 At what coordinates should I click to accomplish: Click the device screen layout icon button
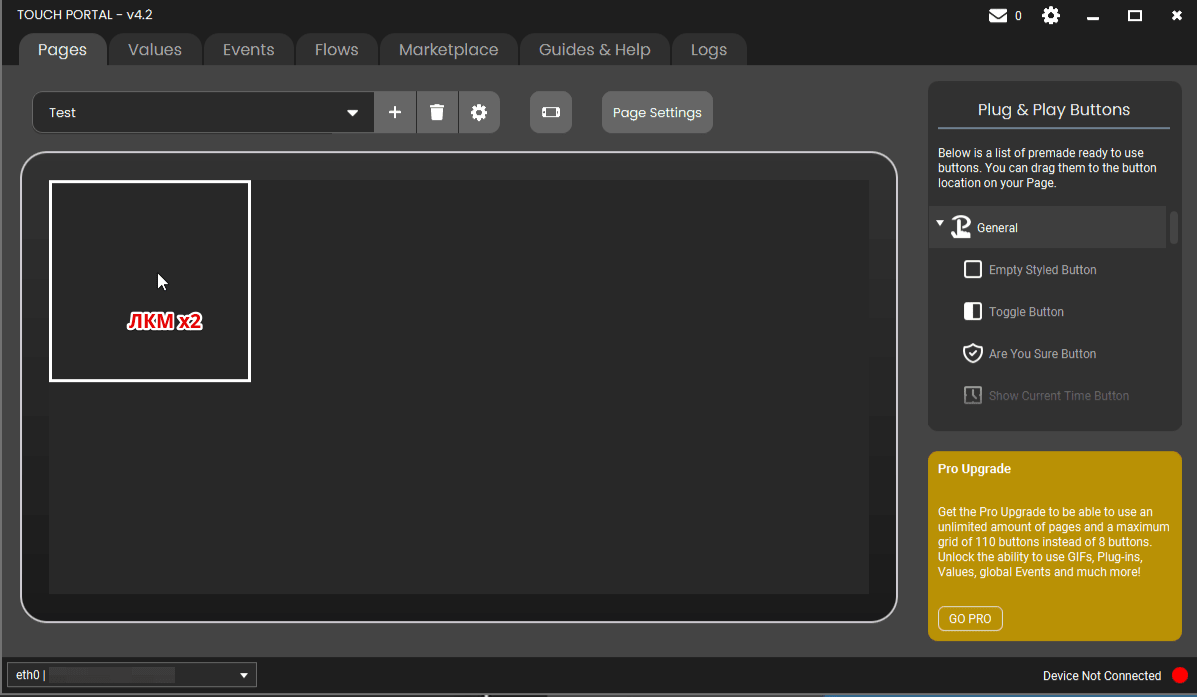click(550, 112)
